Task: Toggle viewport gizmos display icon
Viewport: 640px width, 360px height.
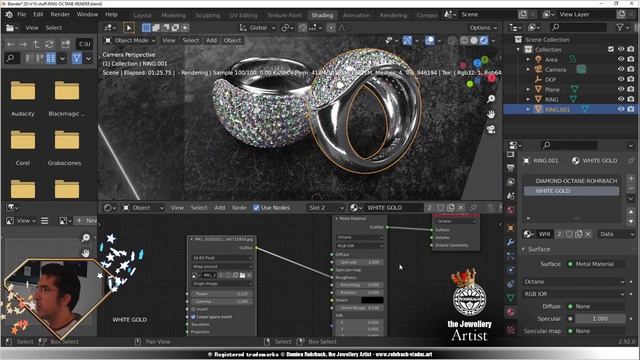Action: pos(407,40)
